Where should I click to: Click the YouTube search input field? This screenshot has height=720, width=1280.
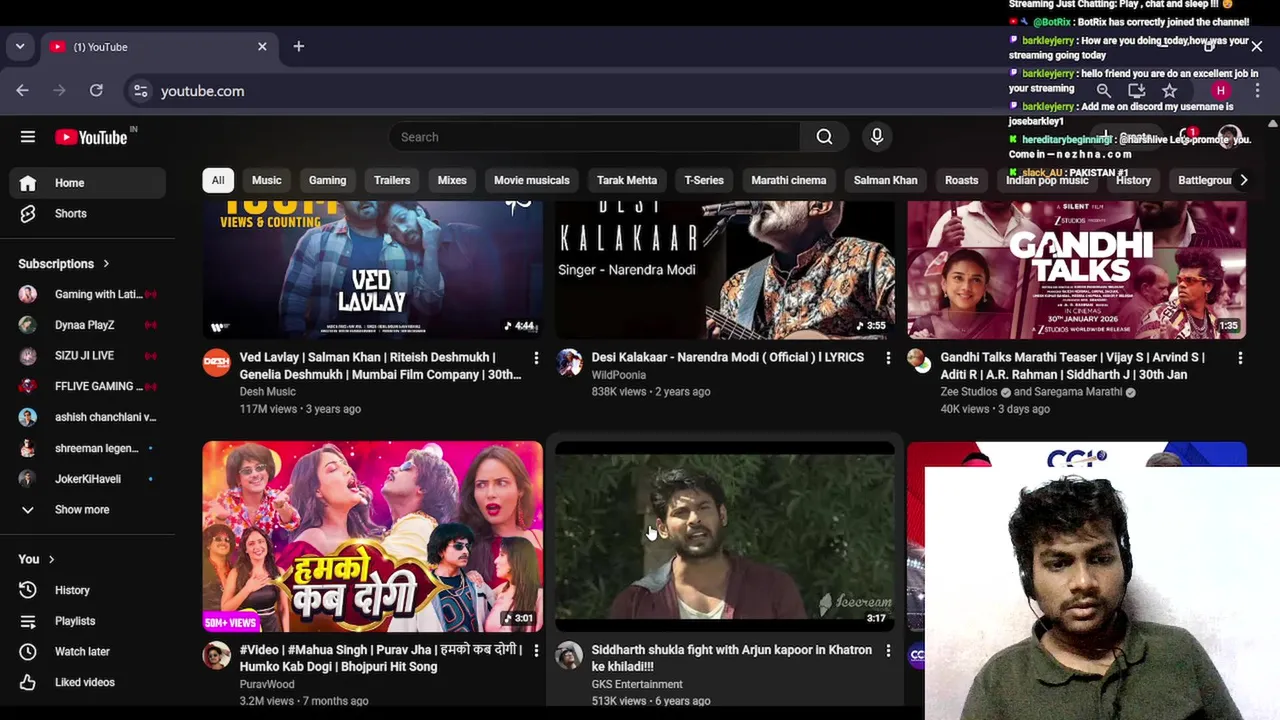(594, 137)
